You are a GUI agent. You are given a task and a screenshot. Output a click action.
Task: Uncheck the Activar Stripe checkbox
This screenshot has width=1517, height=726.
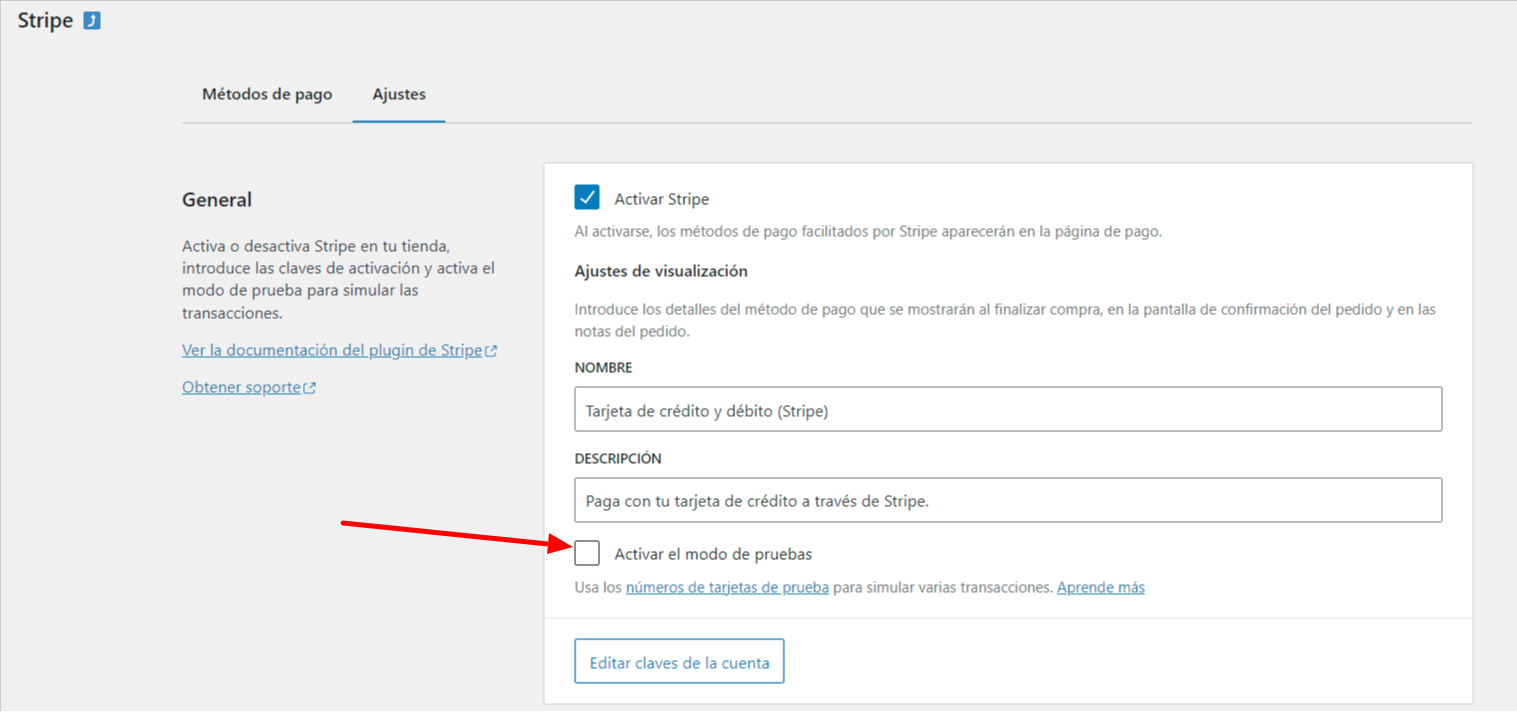[587, 198]
